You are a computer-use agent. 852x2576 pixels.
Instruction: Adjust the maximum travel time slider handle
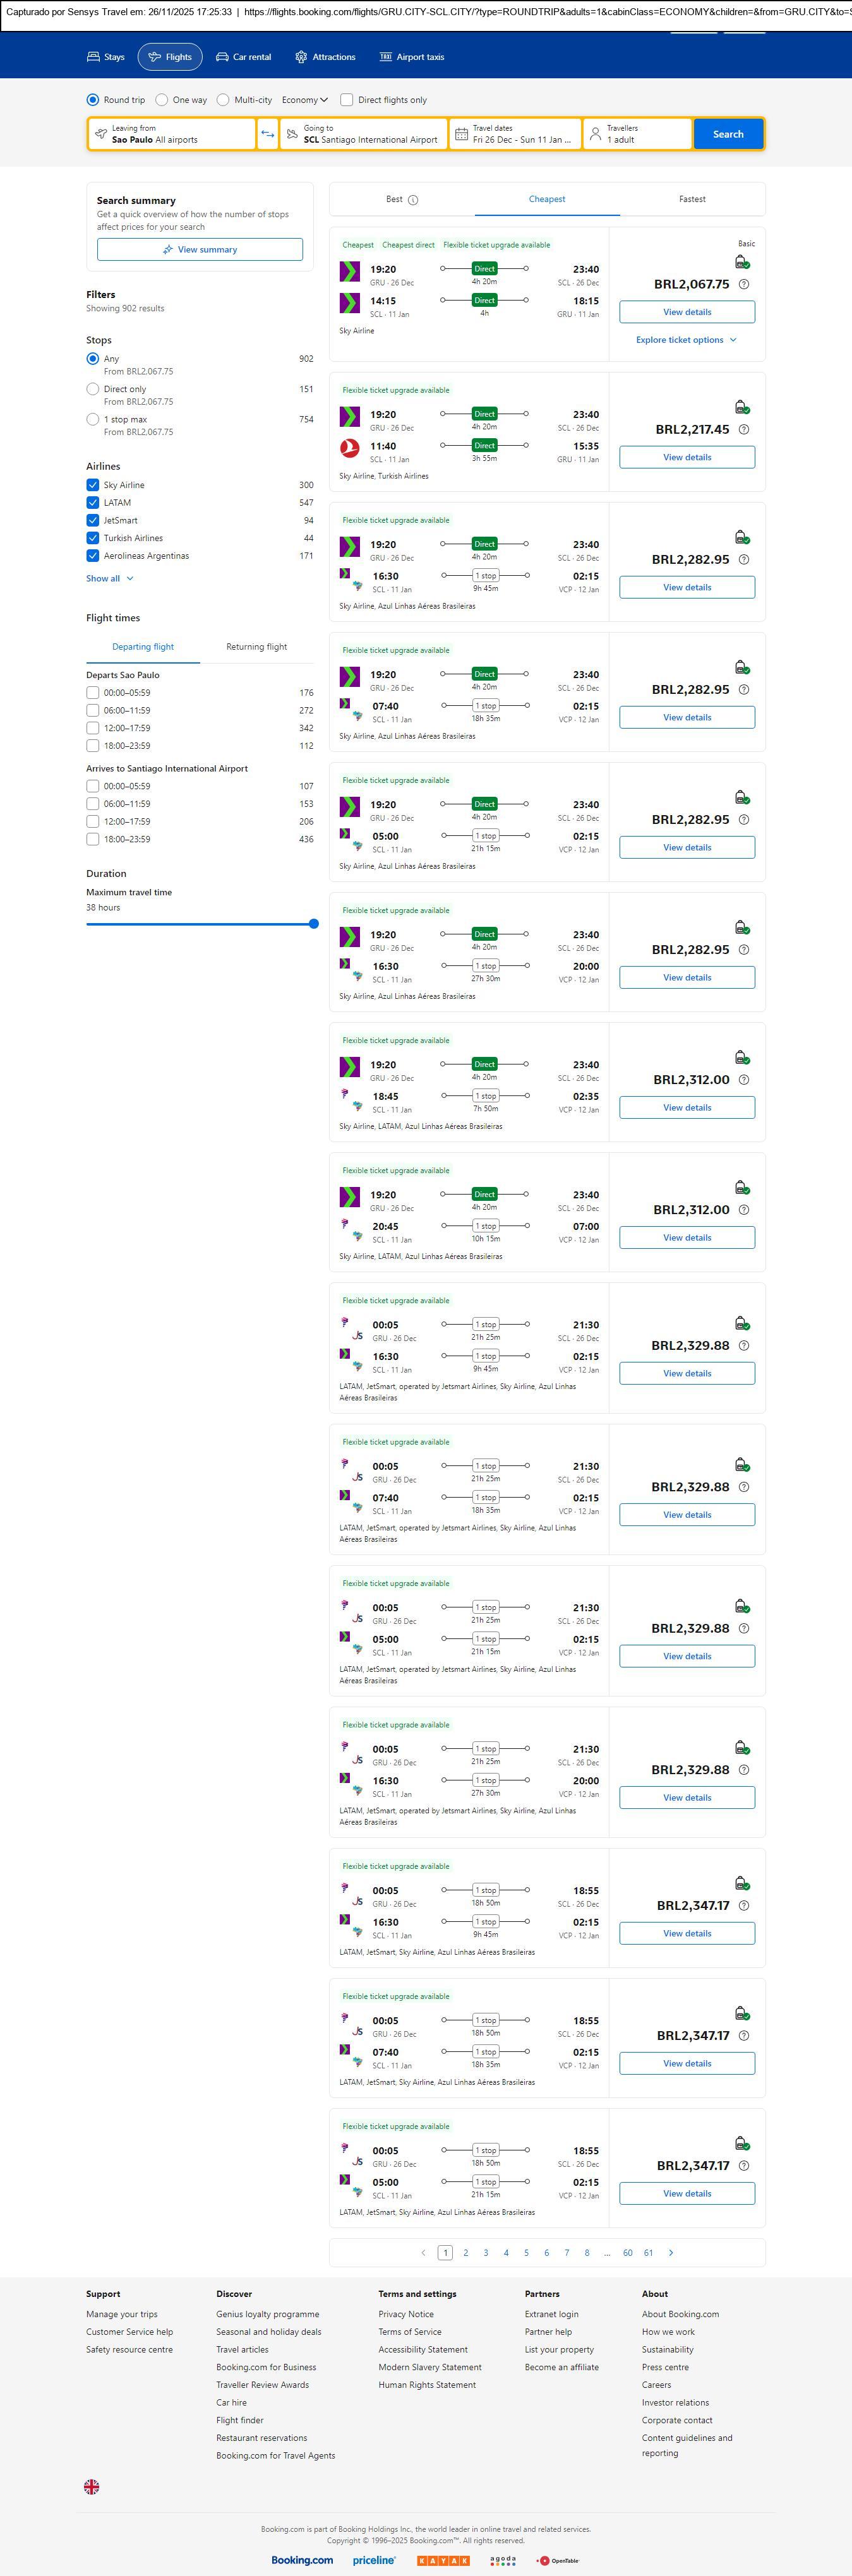pyautogui.click(x=313, y=924)
